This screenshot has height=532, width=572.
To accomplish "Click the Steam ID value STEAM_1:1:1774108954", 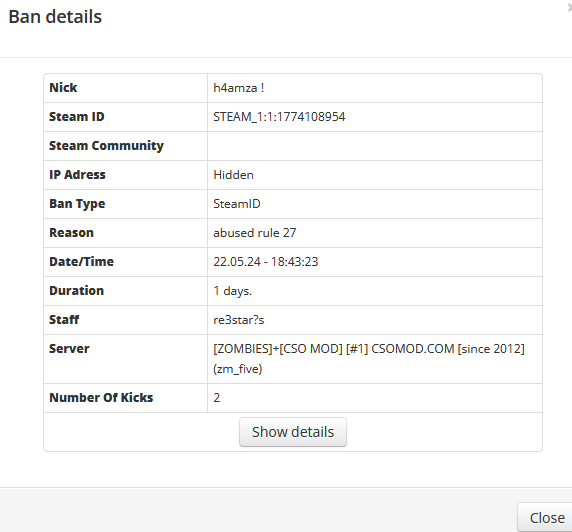I will [279, 117].
